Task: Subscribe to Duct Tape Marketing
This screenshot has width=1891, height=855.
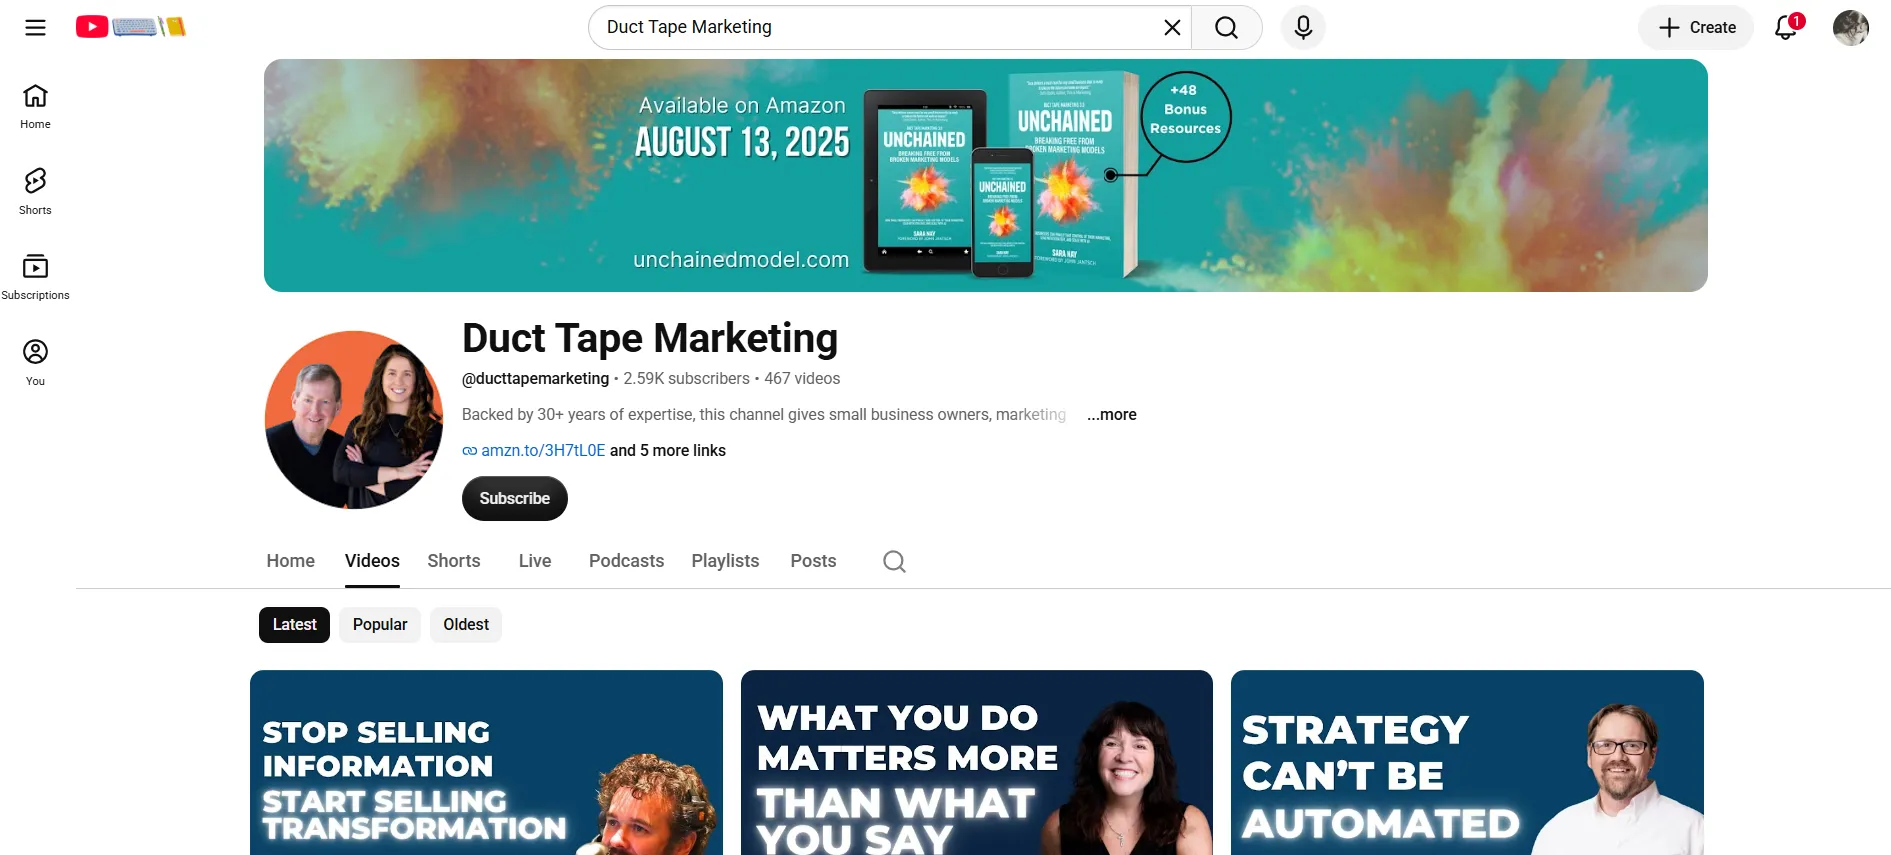Action: coord(515,498)
